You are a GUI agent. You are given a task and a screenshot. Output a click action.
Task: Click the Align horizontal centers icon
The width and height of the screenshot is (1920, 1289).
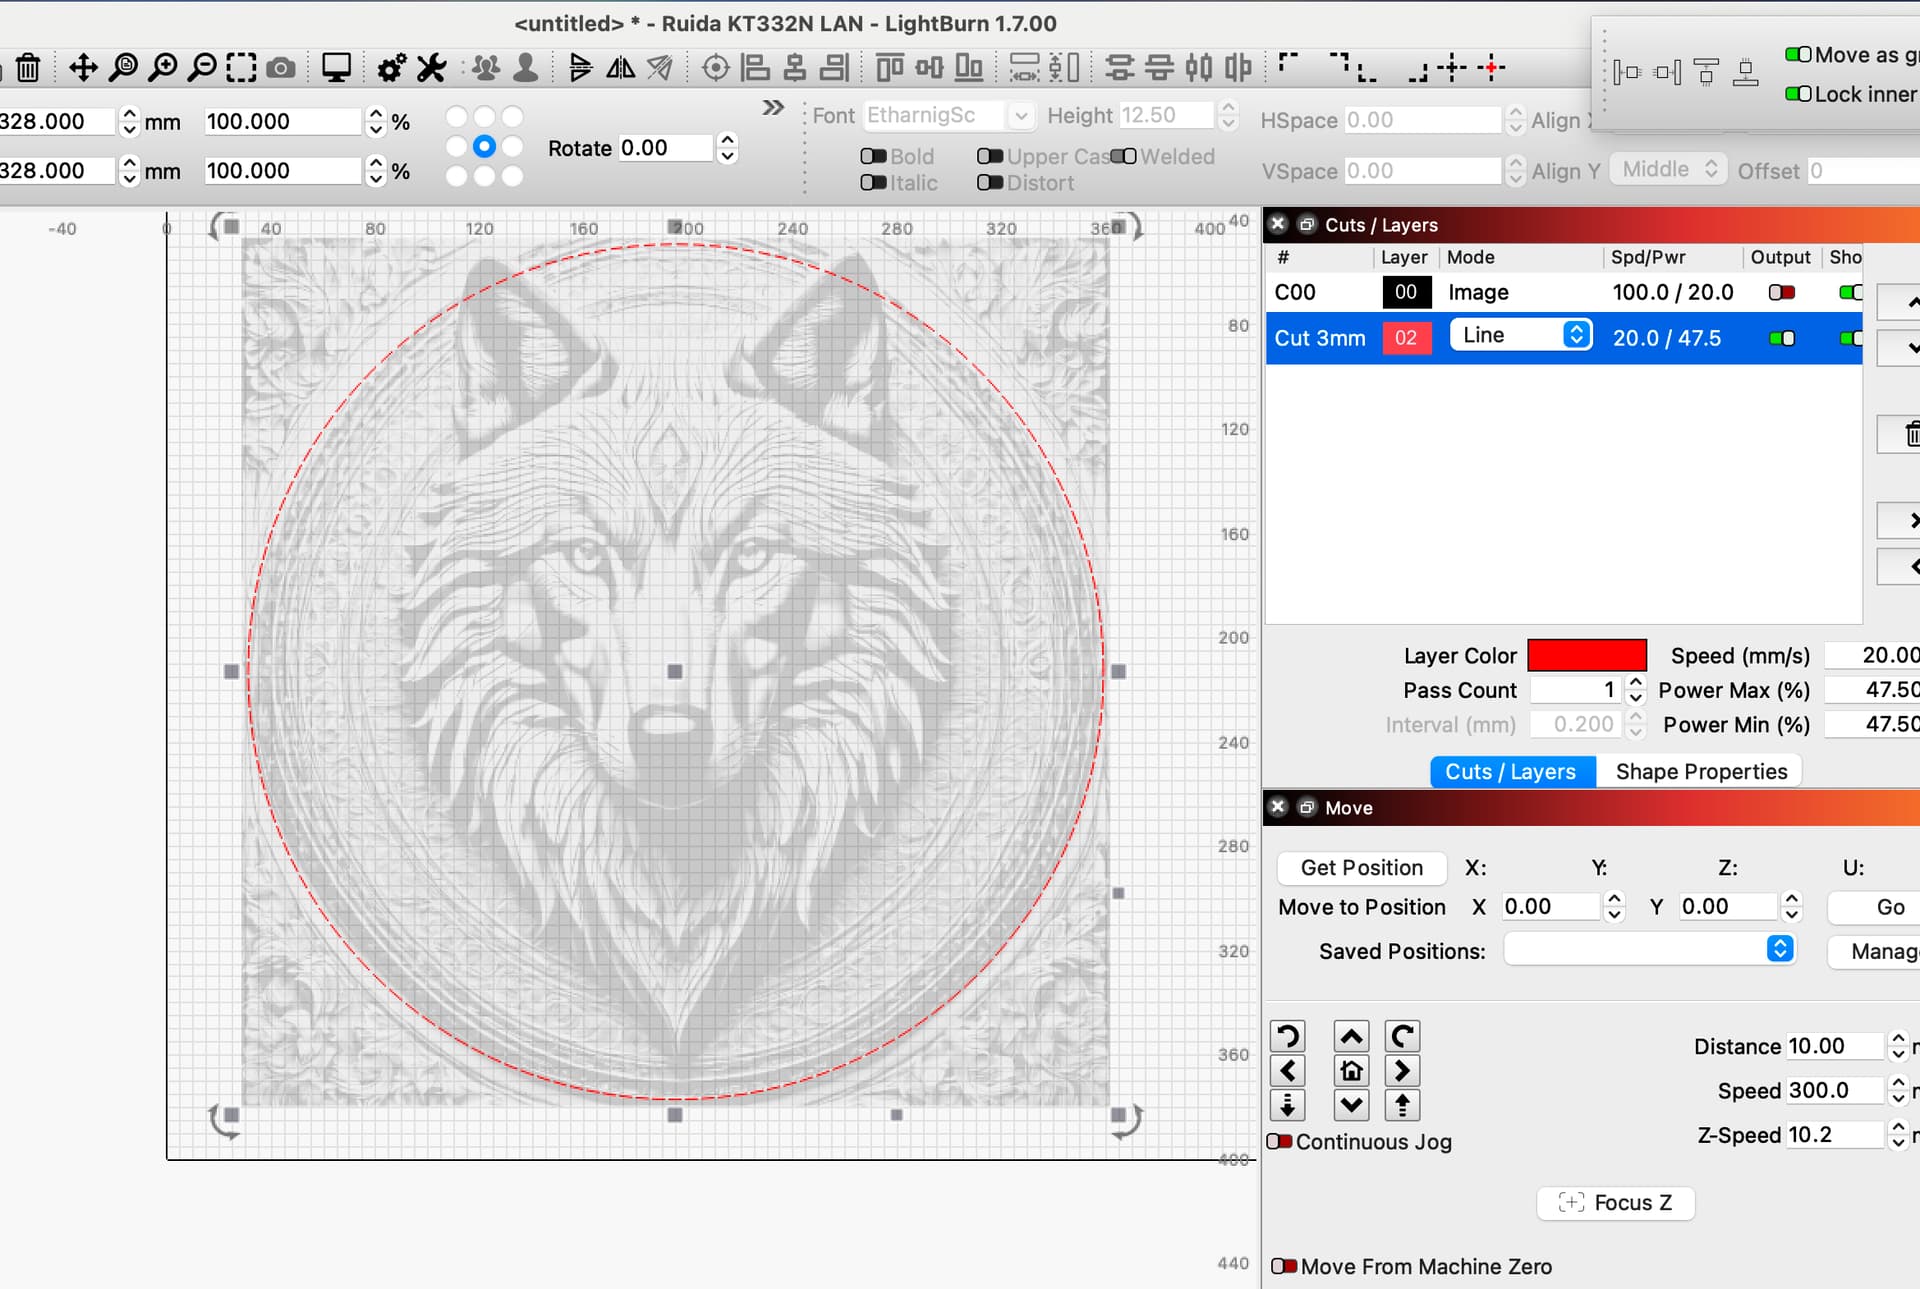tap(795, 68)
